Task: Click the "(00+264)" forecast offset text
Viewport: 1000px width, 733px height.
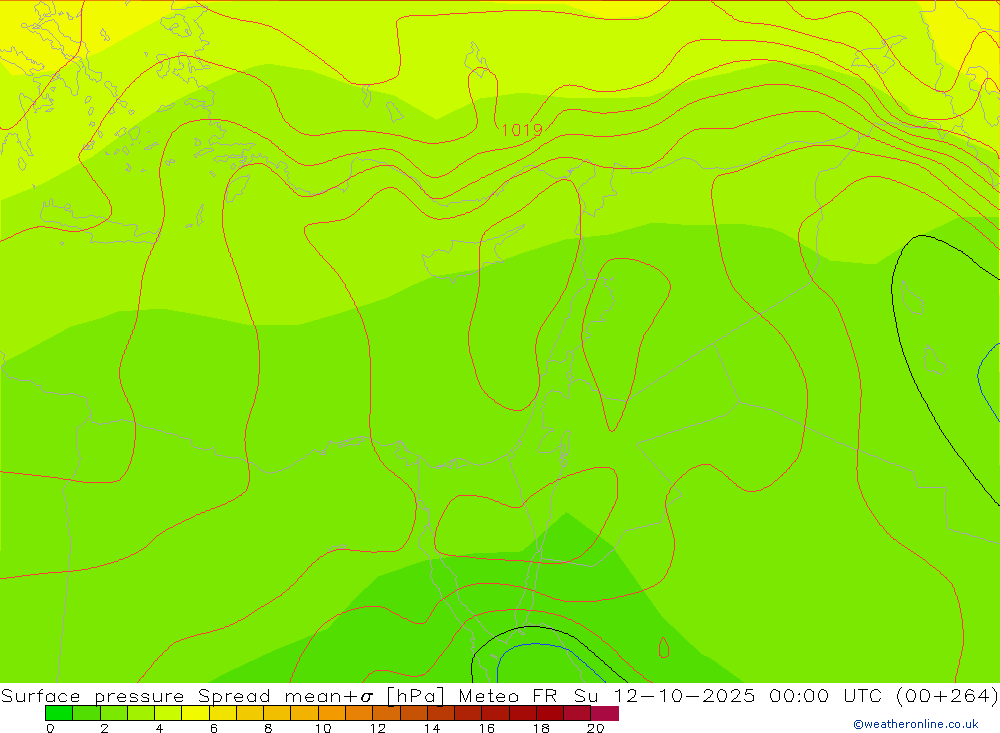Action: pyautogui.click(x=947, y=695)
